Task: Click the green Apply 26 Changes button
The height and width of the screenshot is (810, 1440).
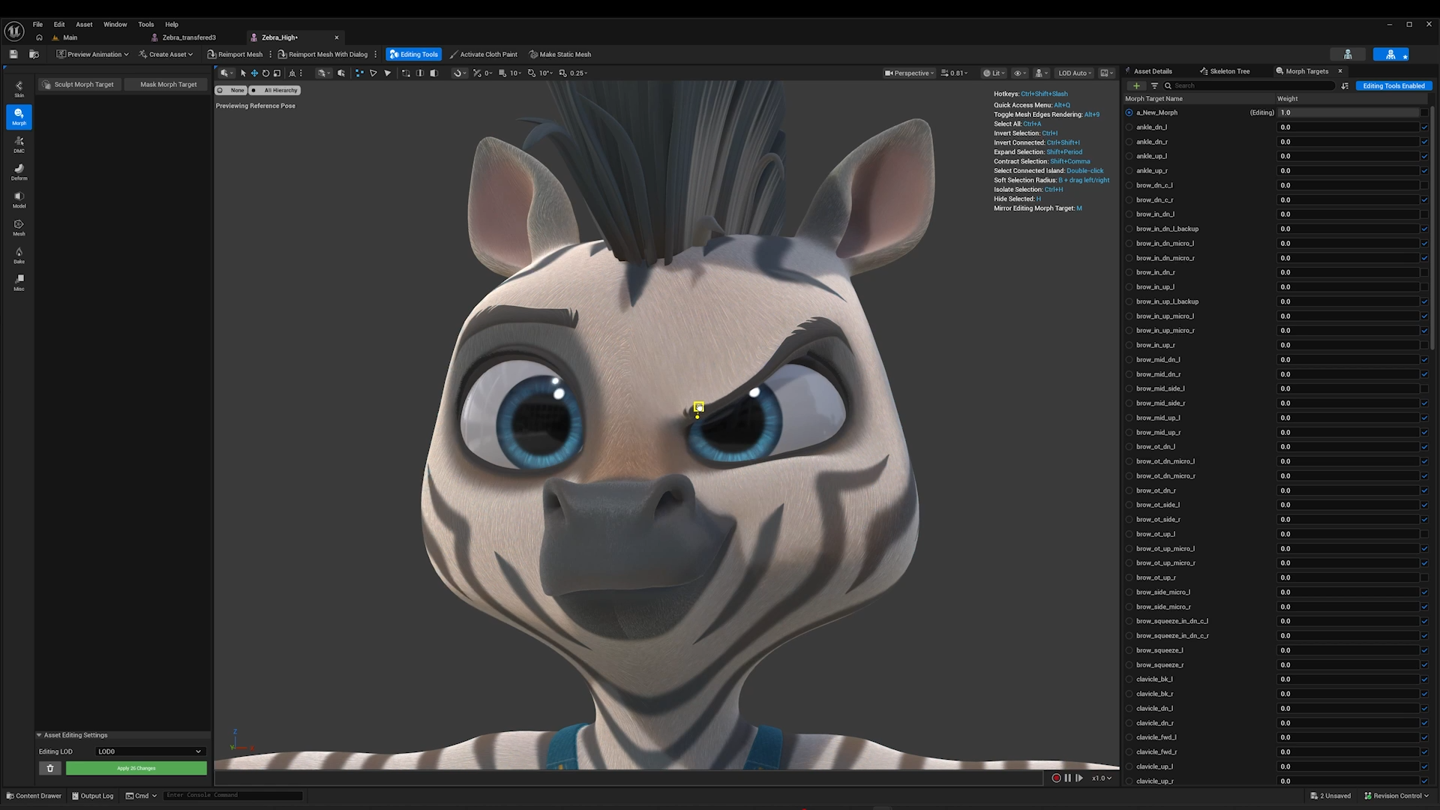Action: click(136, 768)
